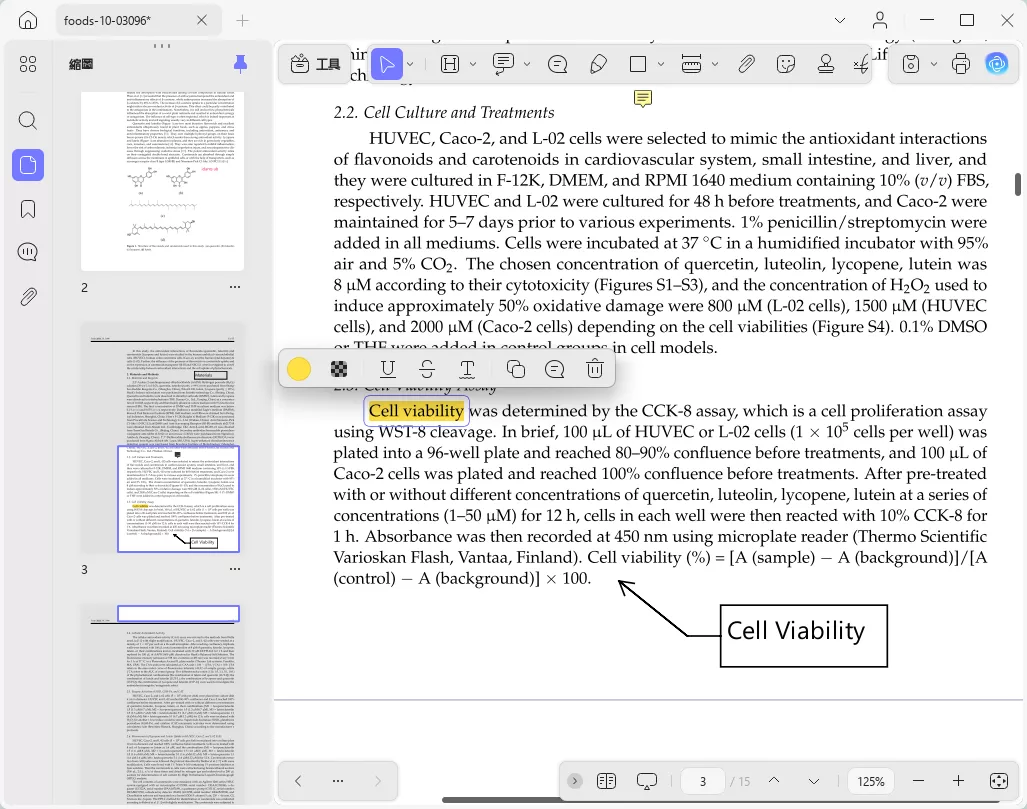Select the measure ruler tool

tap(692, 64)
